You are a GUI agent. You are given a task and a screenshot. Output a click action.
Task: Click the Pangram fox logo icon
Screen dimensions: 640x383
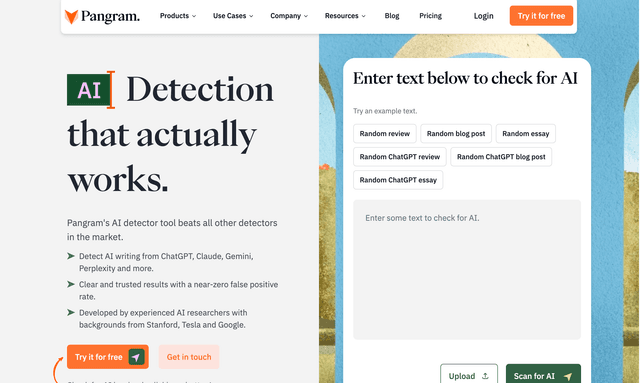tap(71, 16)
